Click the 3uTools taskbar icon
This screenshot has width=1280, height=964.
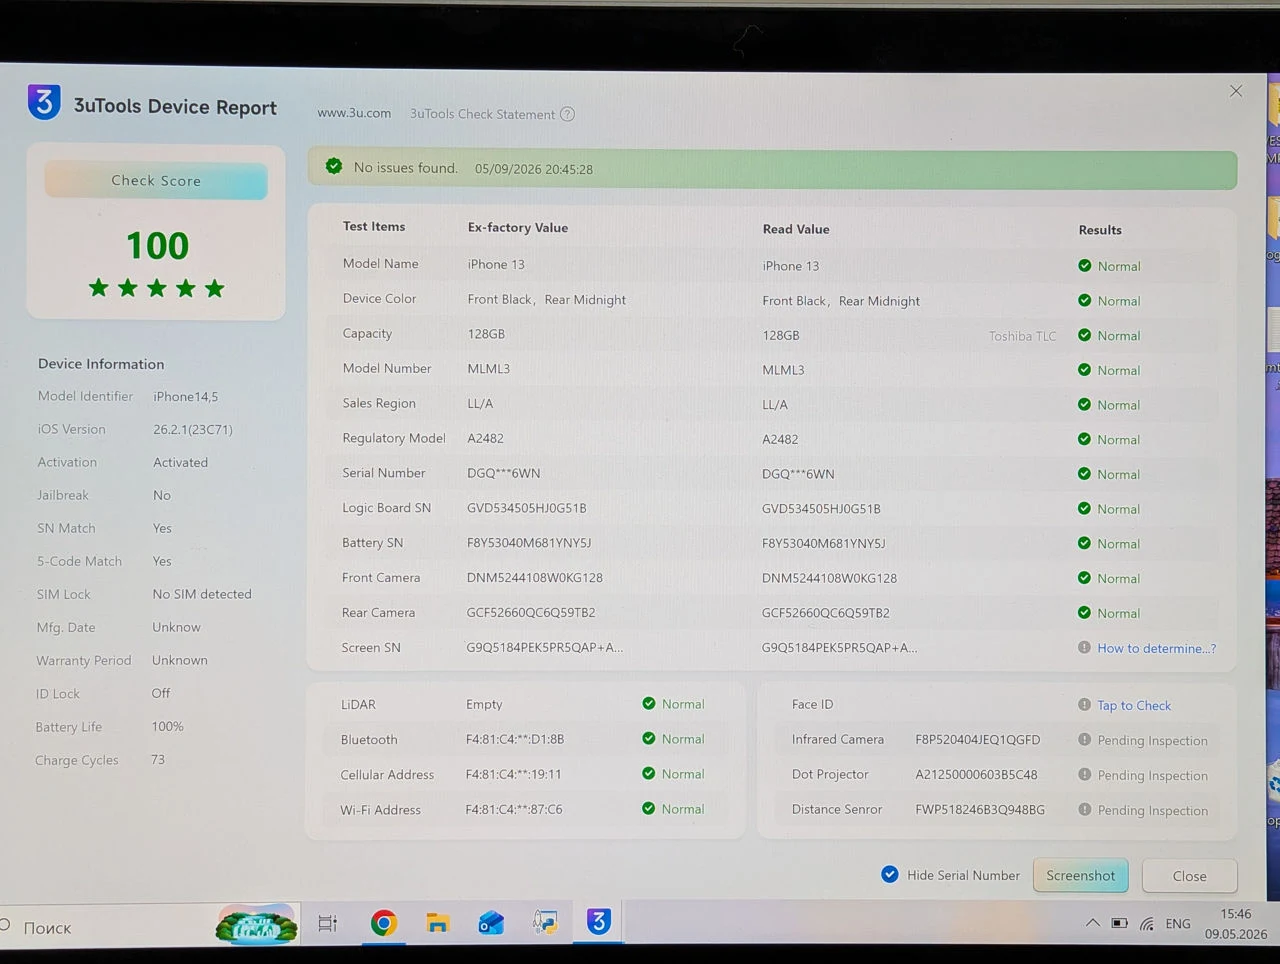(598, 921)
